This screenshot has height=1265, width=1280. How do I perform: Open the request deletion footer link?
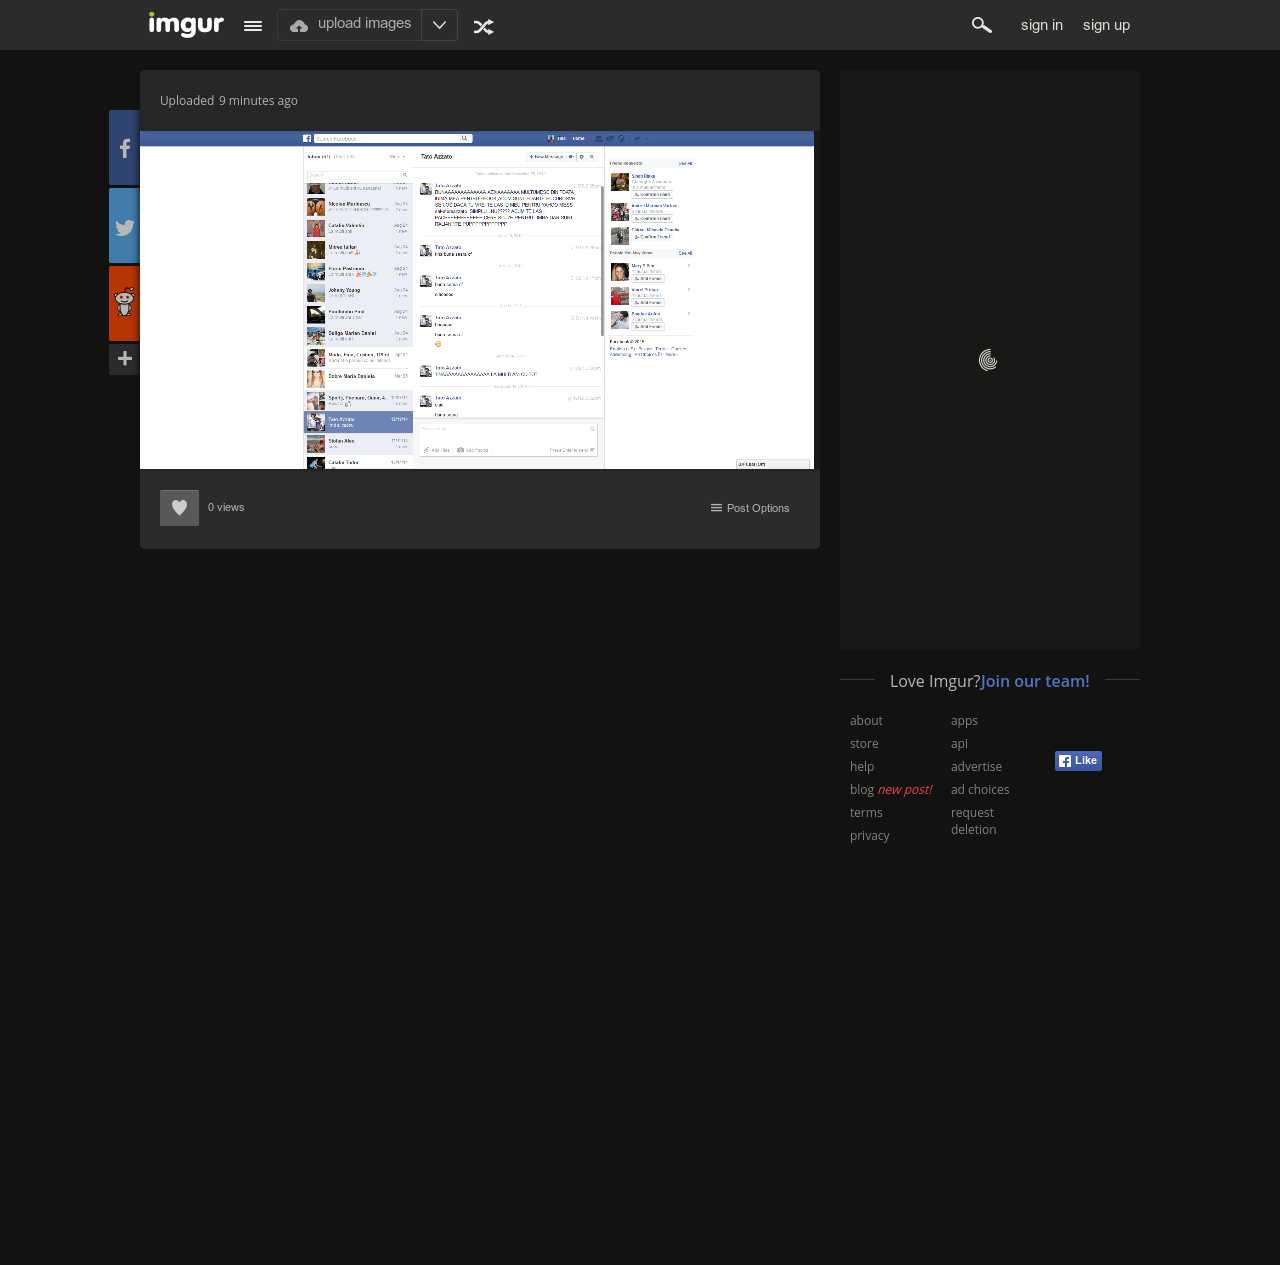click(x=973, y=821)
